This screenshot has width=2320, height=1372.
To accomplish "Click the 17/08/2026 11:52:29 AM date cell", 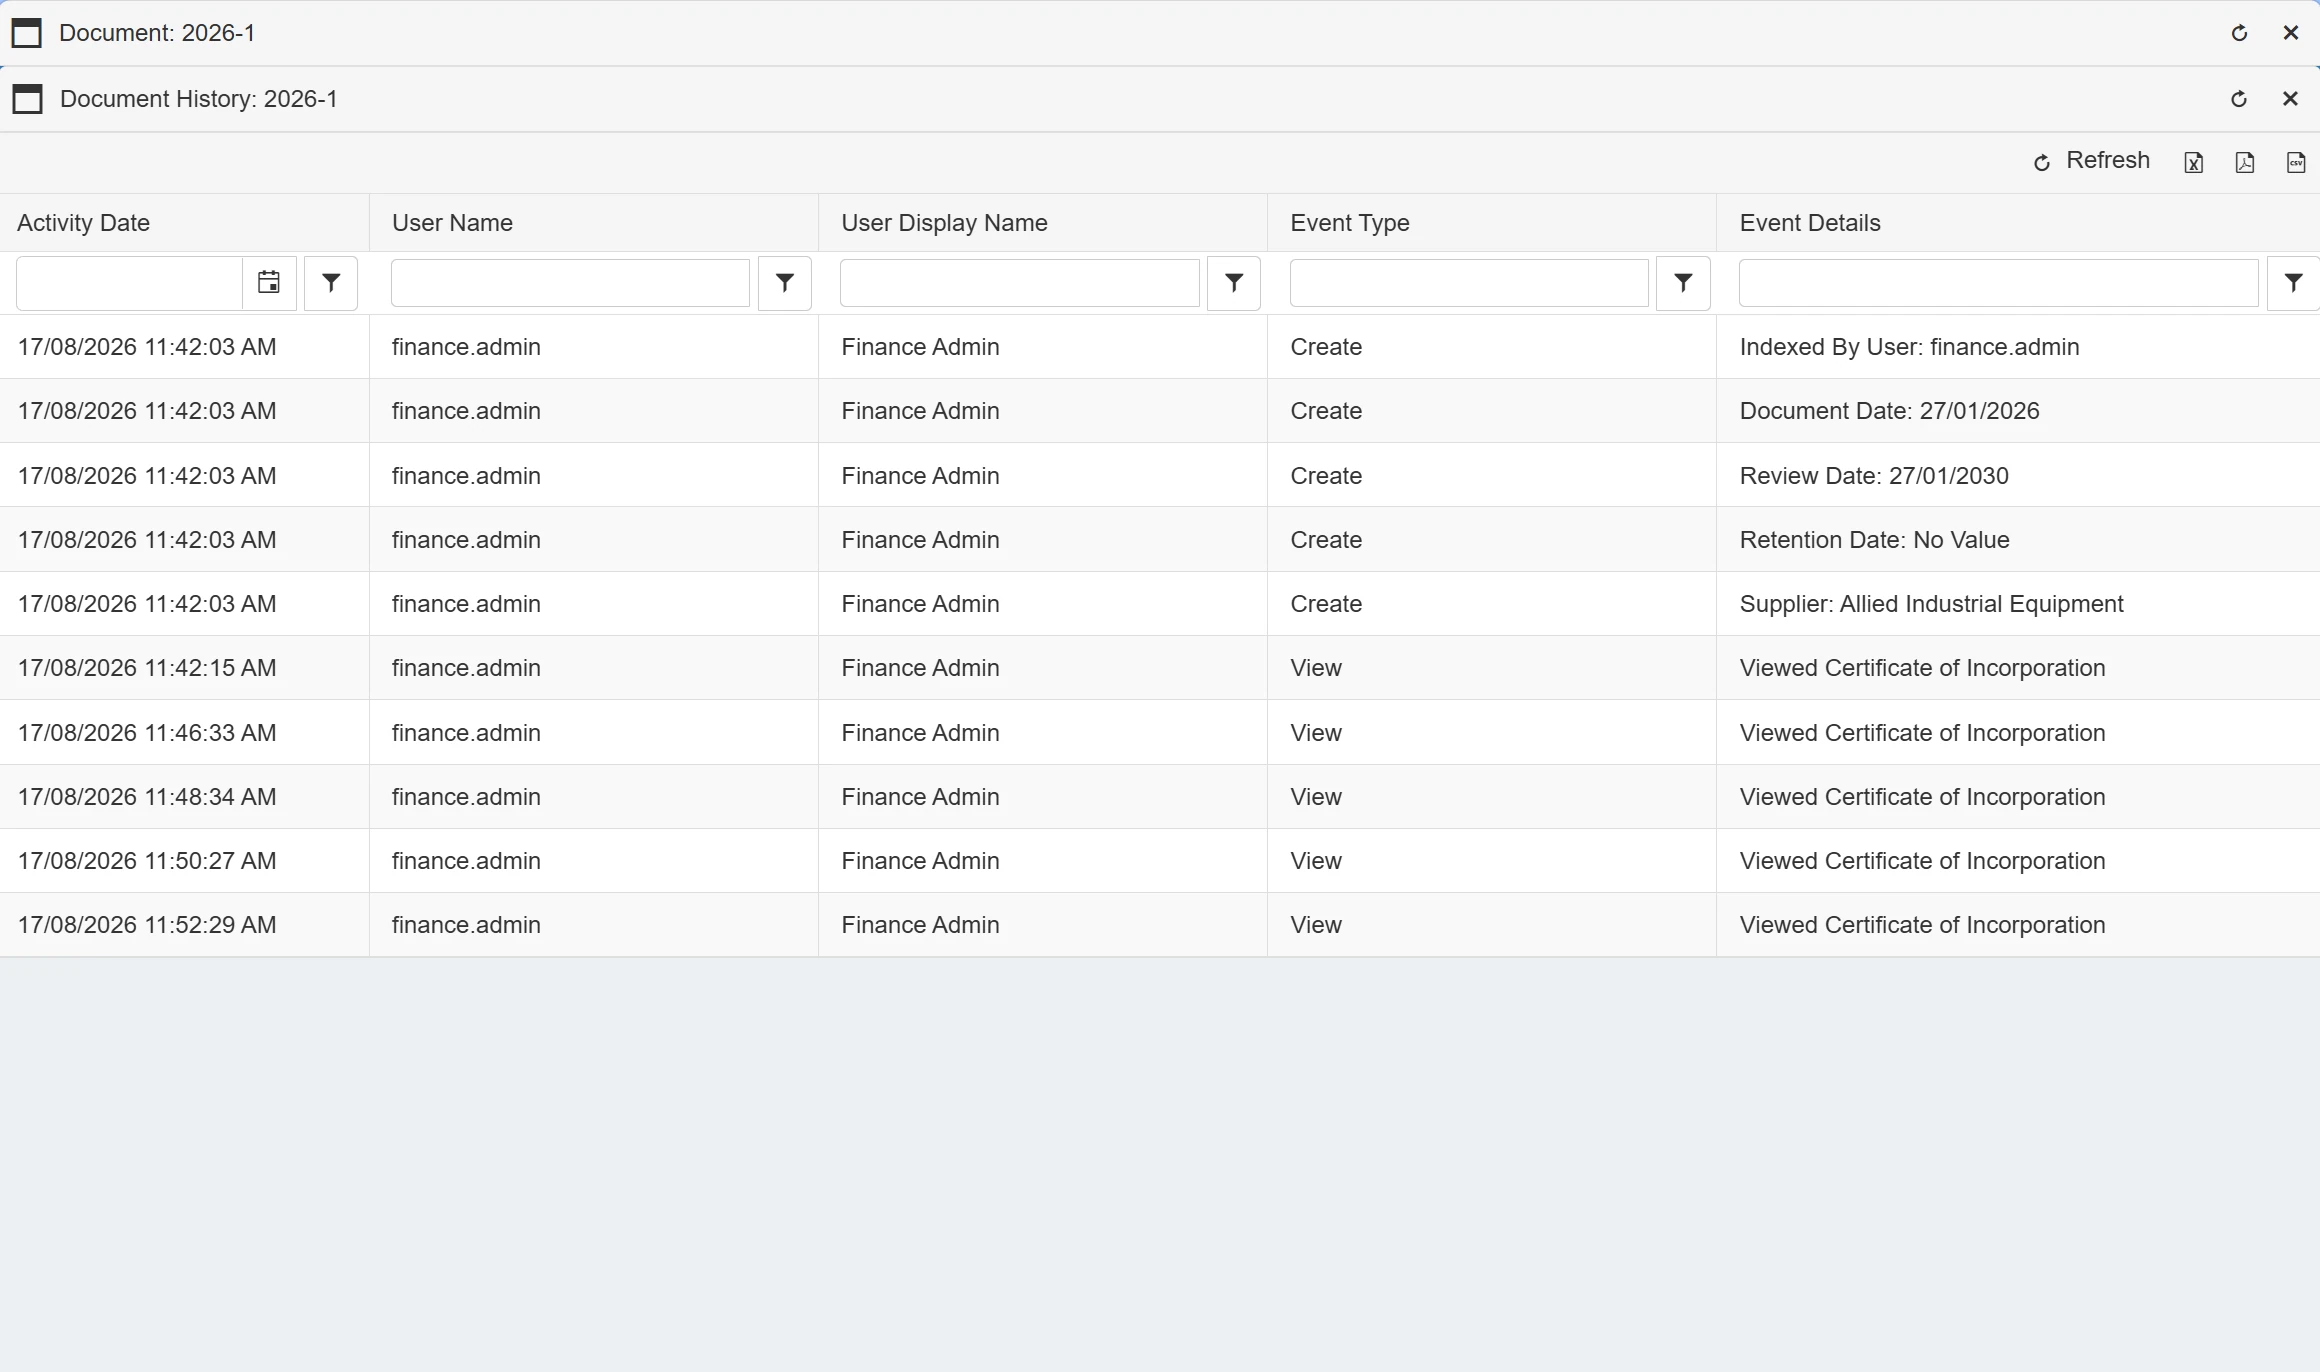I will (x=184, y=925).
